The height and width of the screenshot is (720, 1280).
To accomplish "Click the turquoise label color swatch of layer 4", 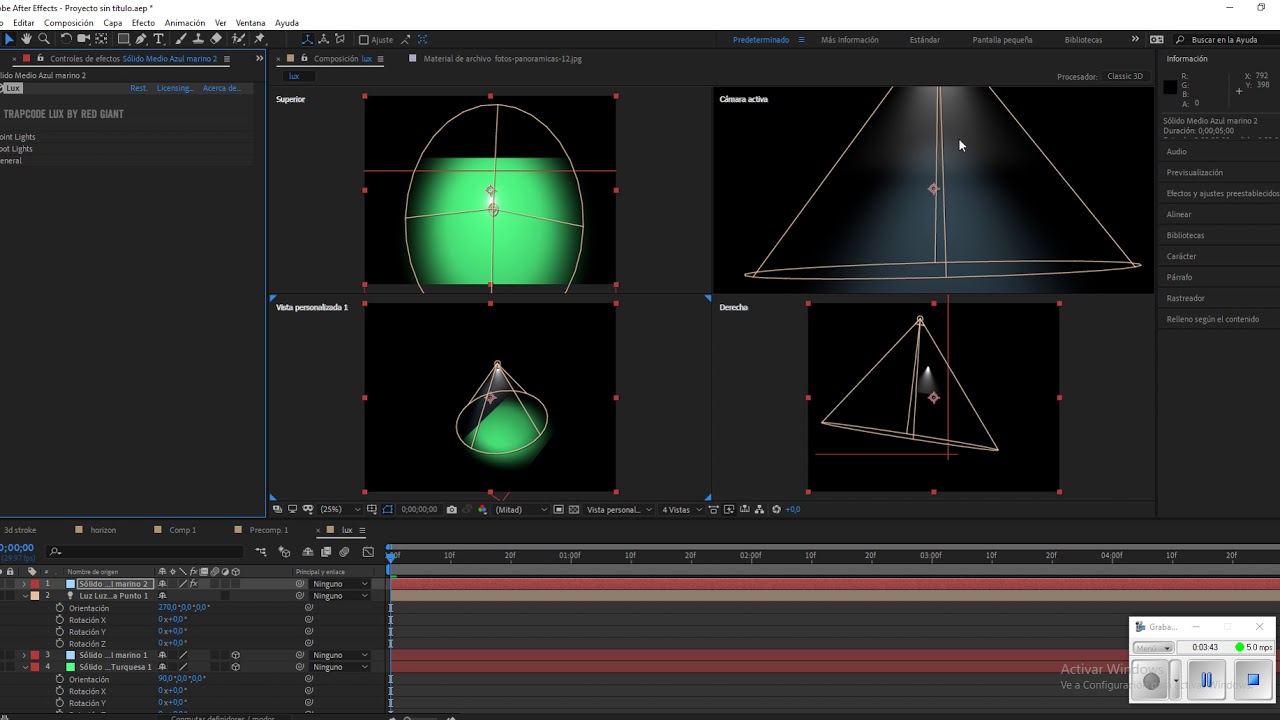I will [71, 667].
